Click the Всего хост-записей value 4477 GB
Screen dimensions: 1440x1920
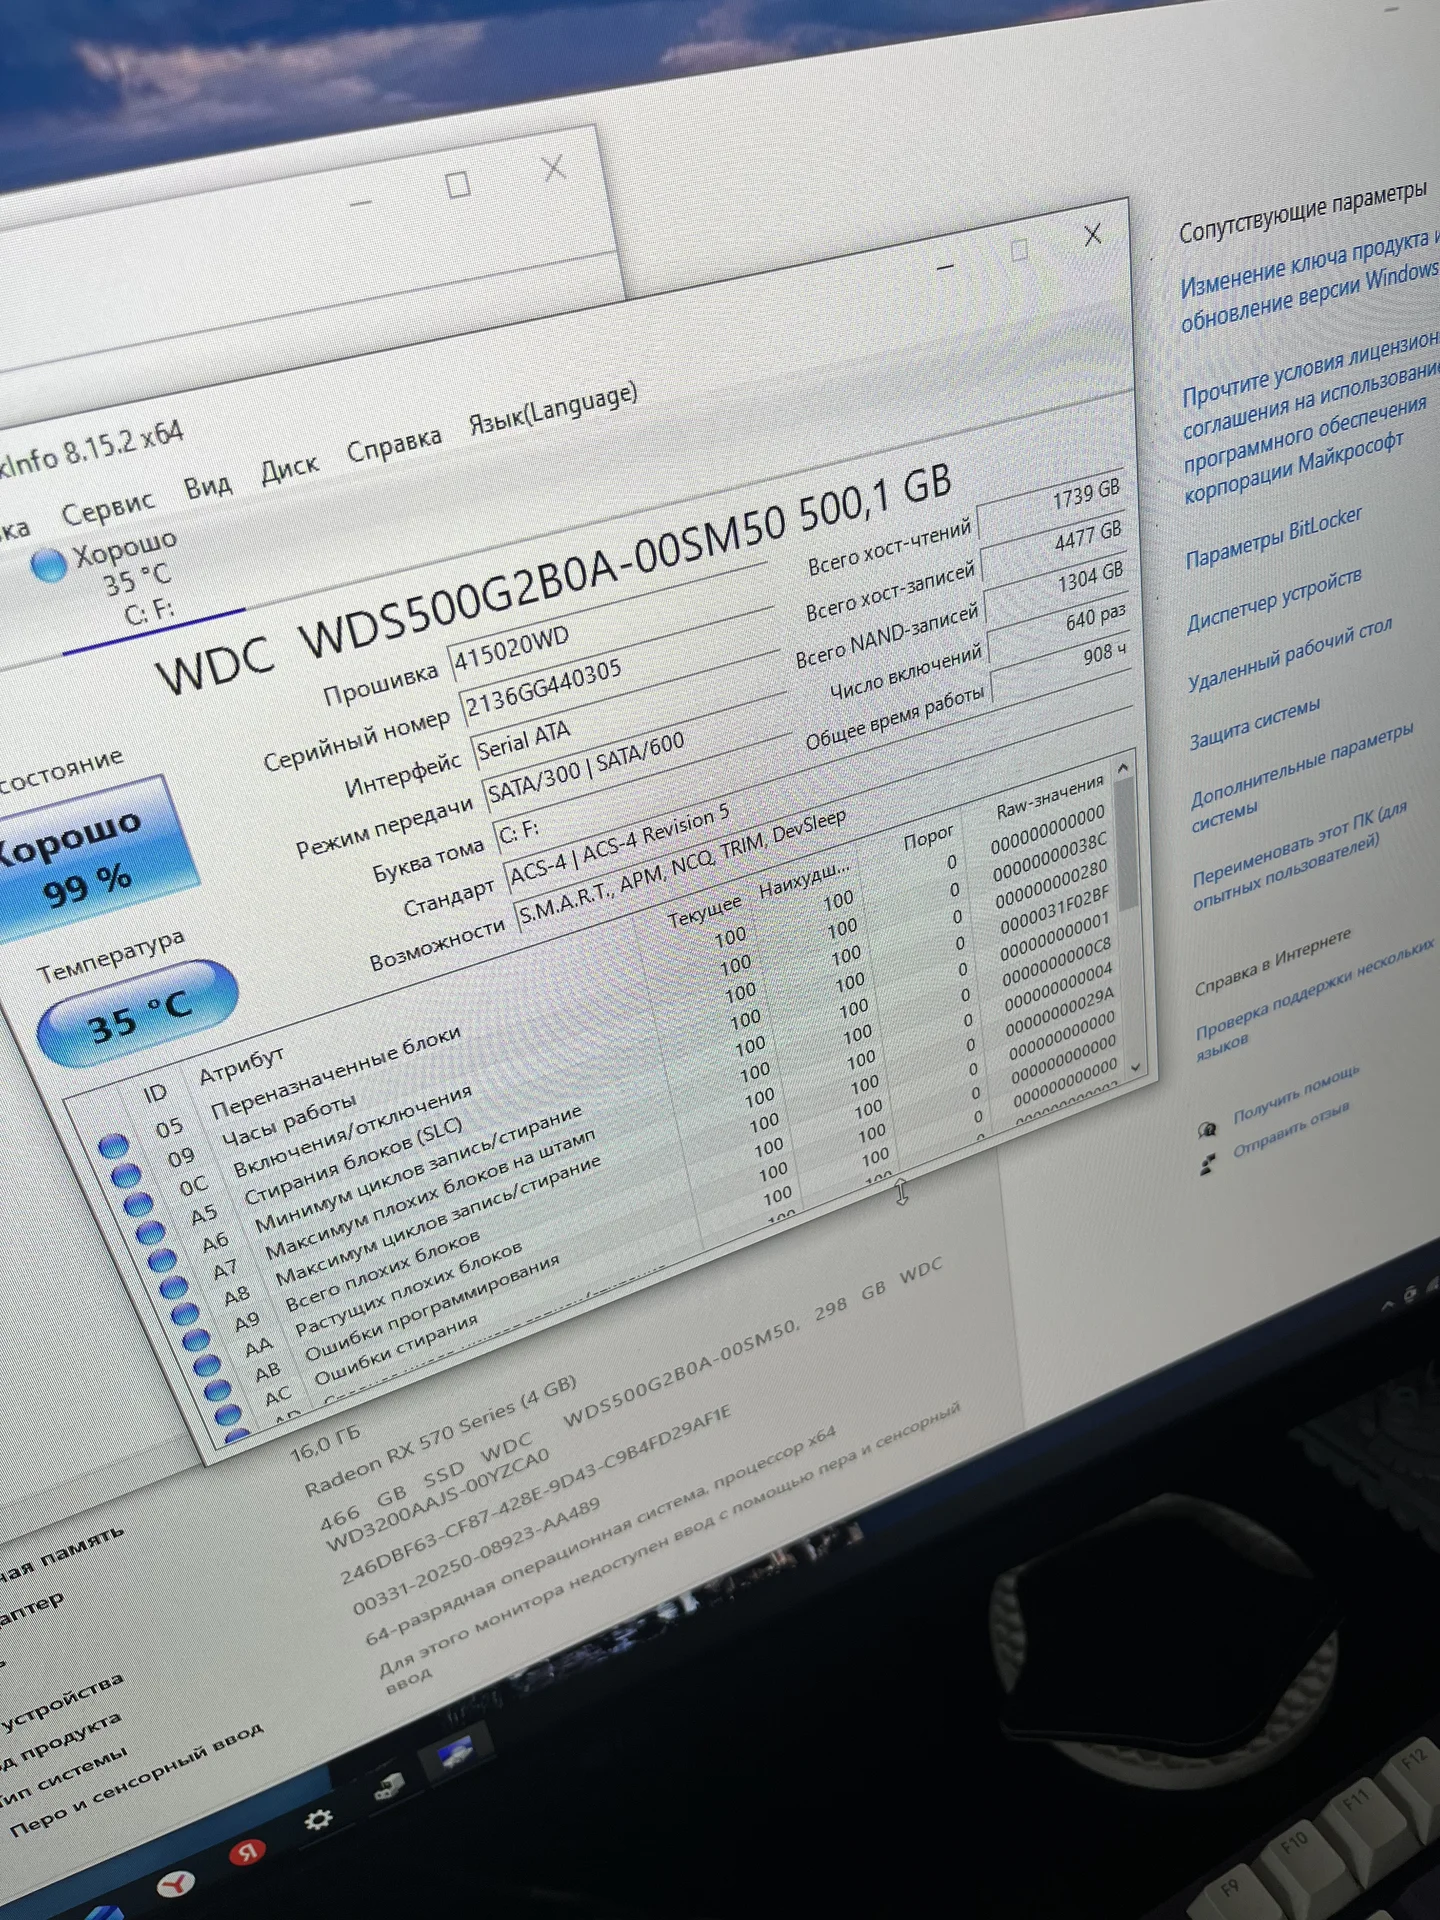pos(1054,543)
